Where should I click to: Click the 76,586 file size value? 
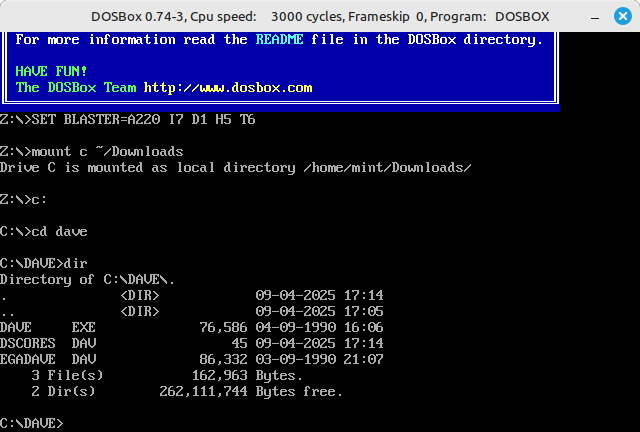[x=223, y=327]
